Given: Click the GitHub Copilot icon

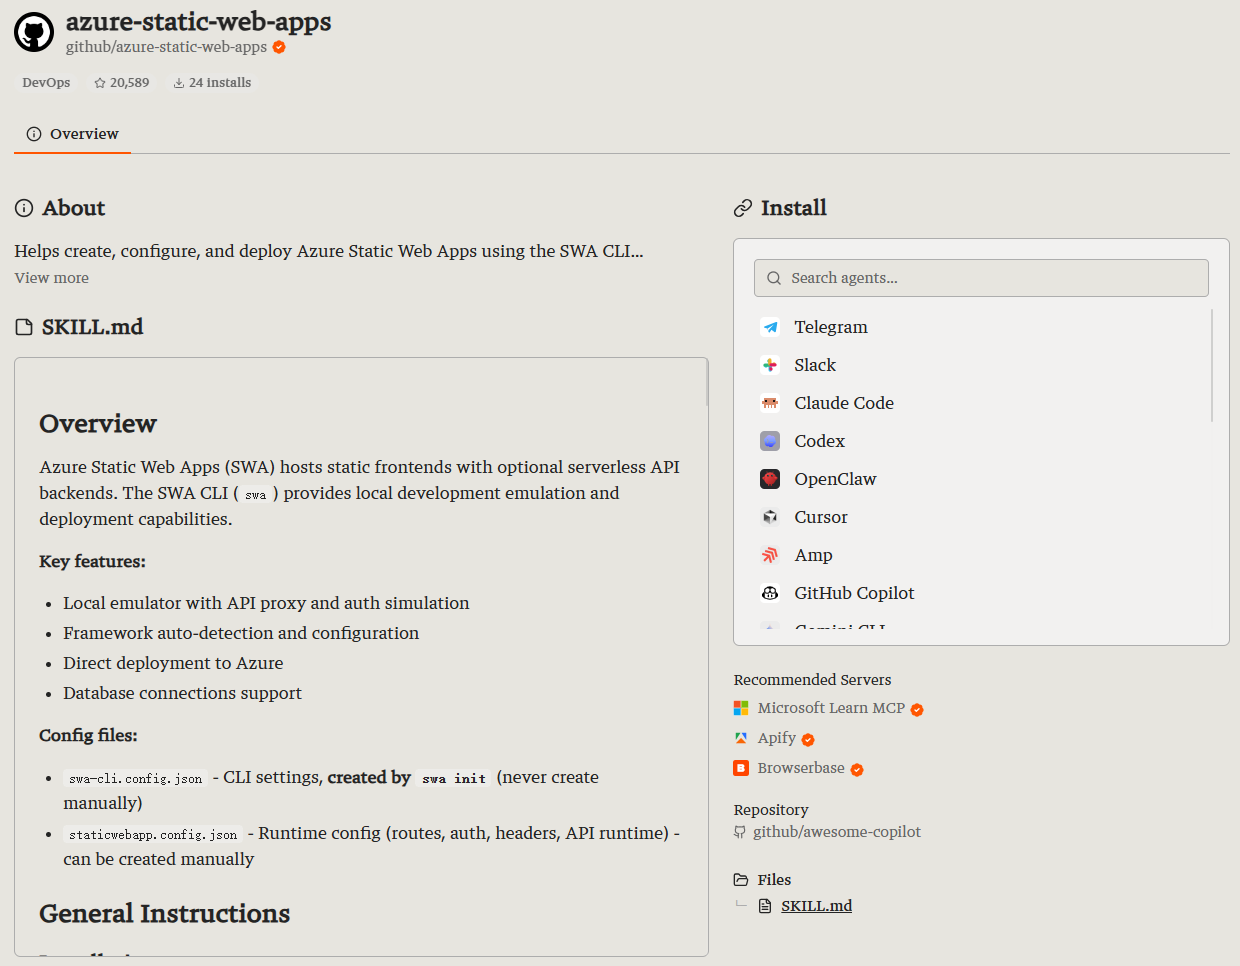Looking at the screenshot, I should click(770, 593).
